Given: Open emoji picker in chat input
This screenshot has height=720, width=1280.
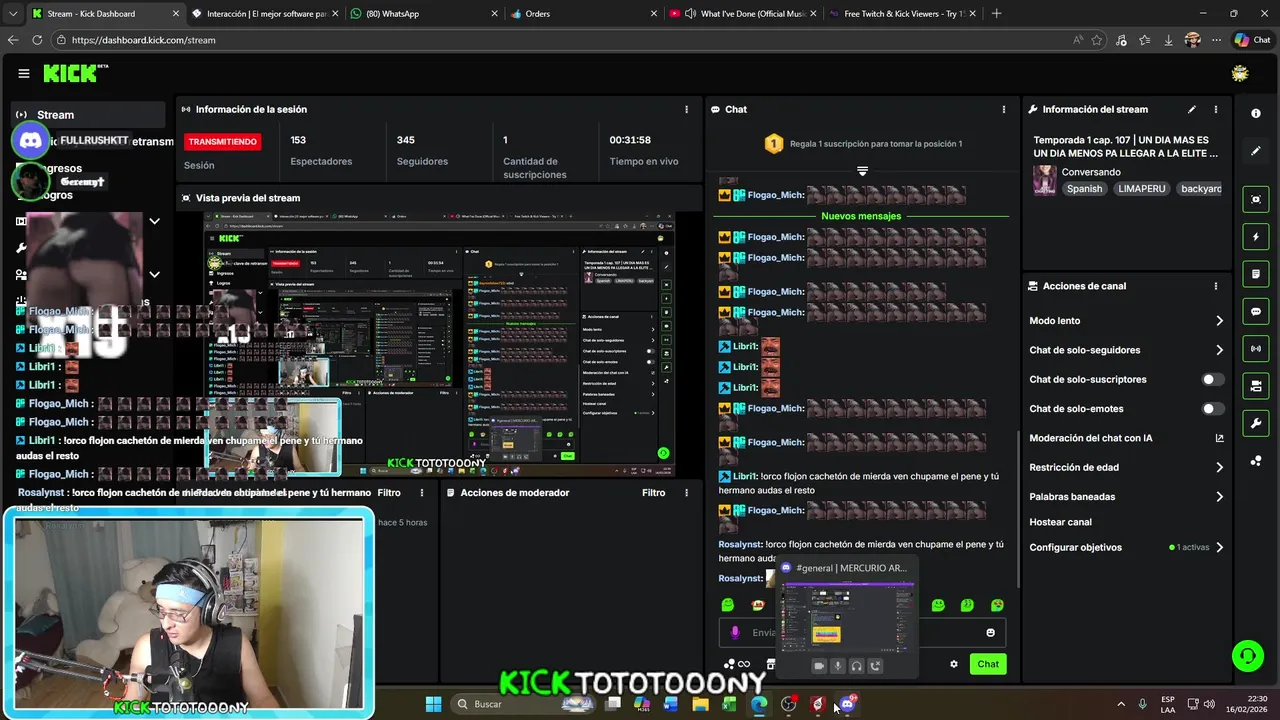Looking at the screenshot, I should coord(991,632).
